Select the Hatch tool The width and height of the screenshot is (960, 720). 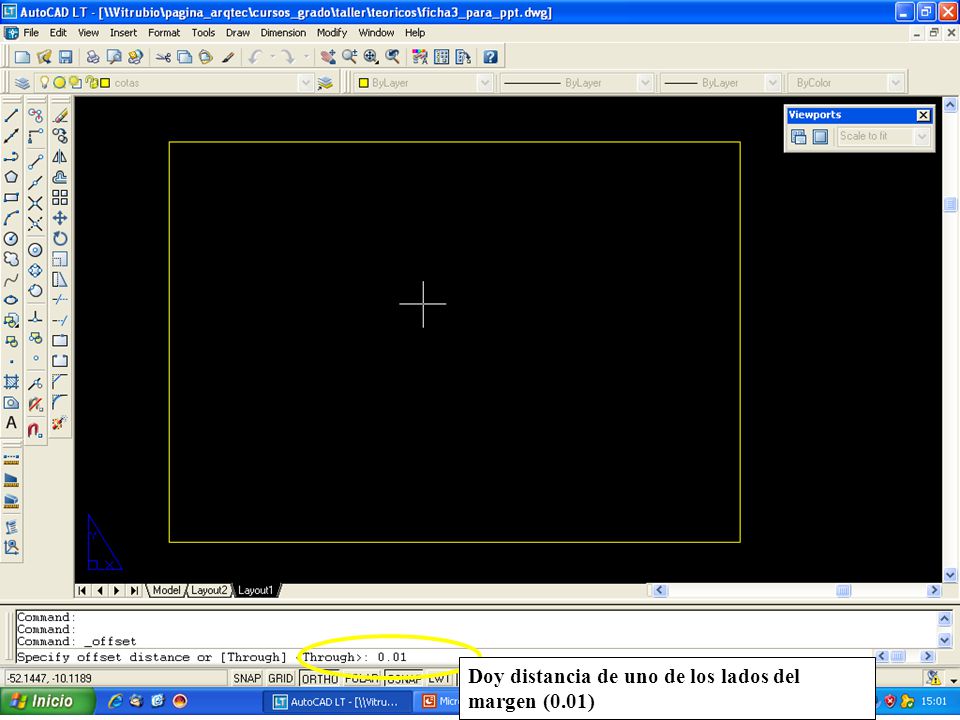pos(11,382)
